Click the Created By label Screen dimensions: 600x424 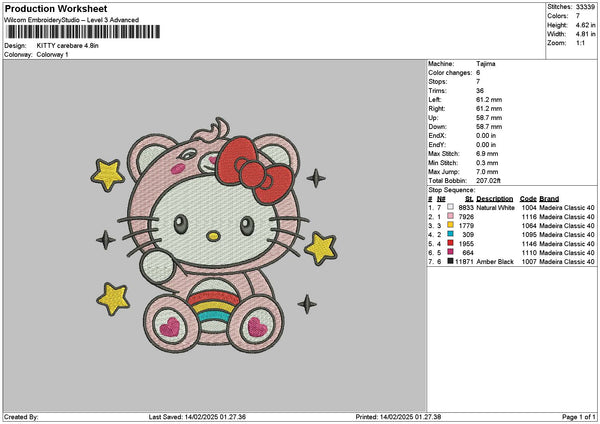[x=21, y=417]
